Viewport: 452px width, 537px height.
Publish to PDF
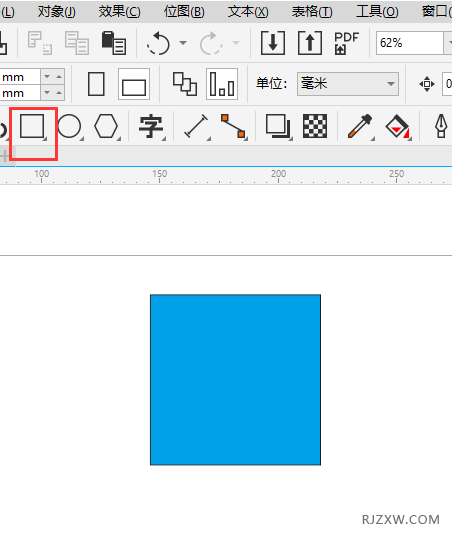pyautogui.click(x=346, y=43)
